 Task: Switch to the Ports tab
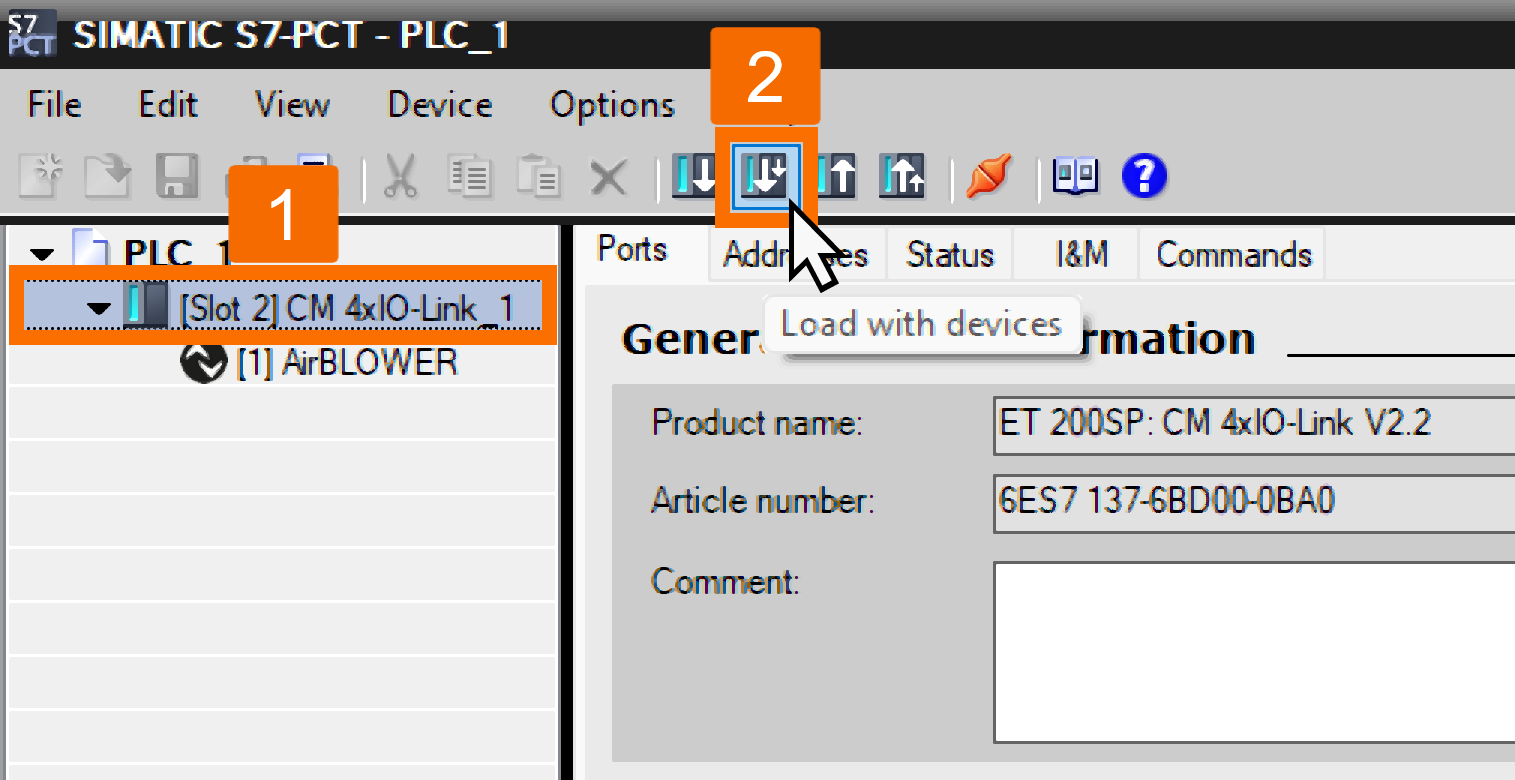[632, 250]
